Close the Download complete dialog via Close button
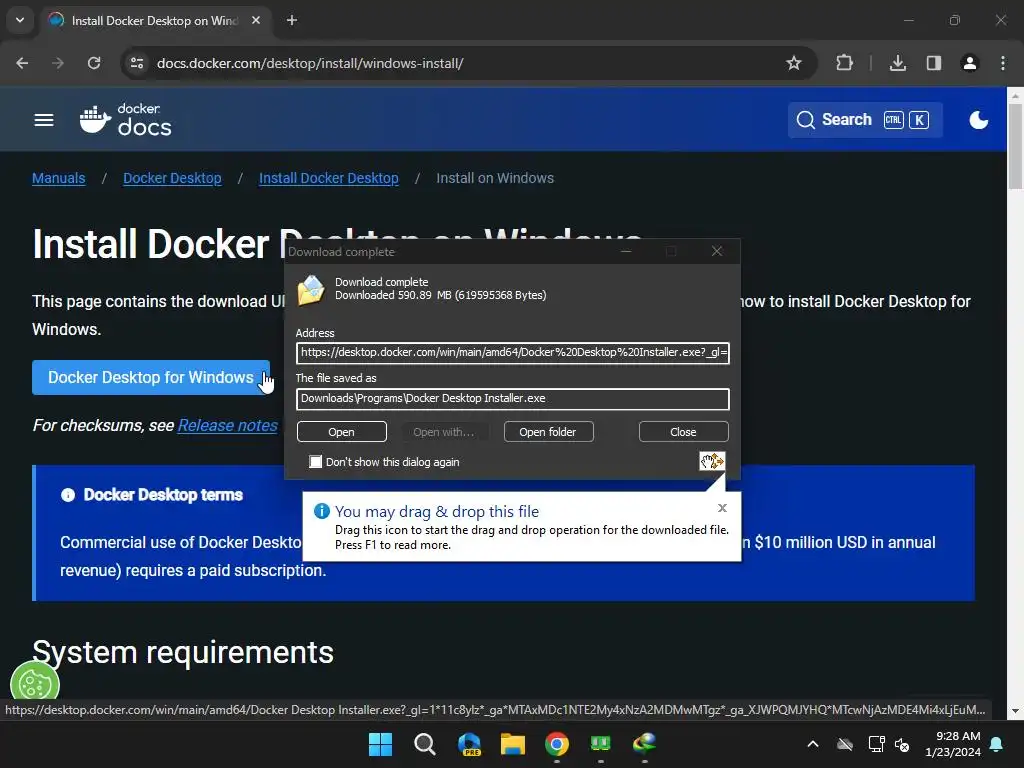 pos(683,432)
